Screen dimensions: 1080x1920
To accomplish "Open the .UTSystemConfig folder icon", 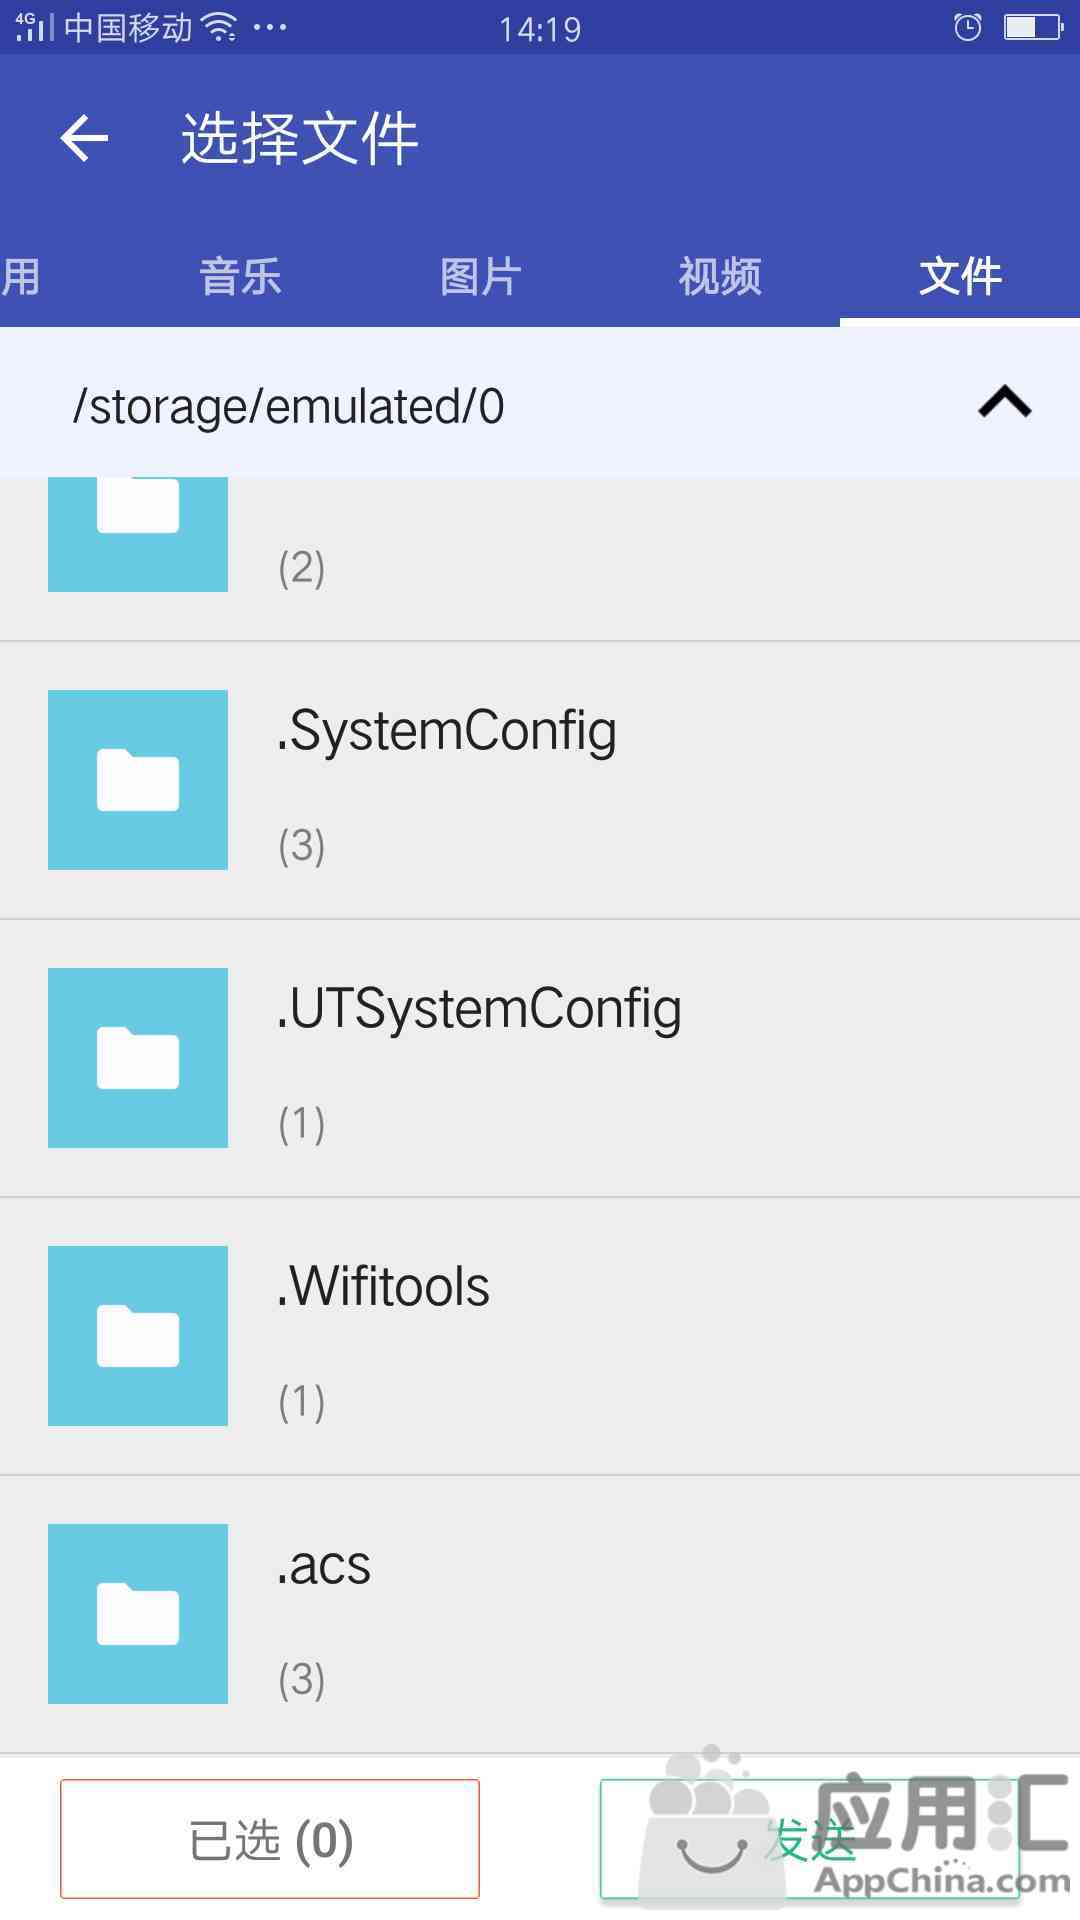I will point(138,1058).
